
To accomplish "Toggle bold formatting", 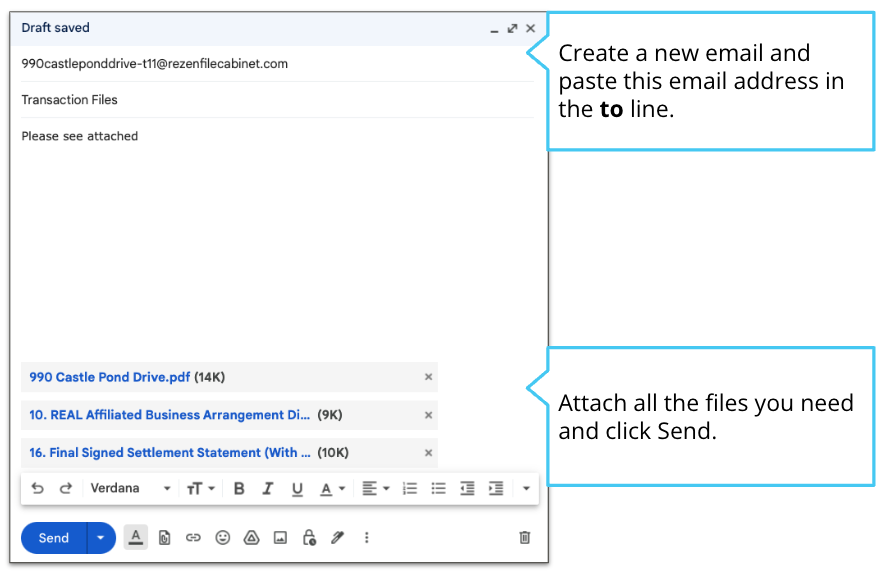I will point(239,488).
